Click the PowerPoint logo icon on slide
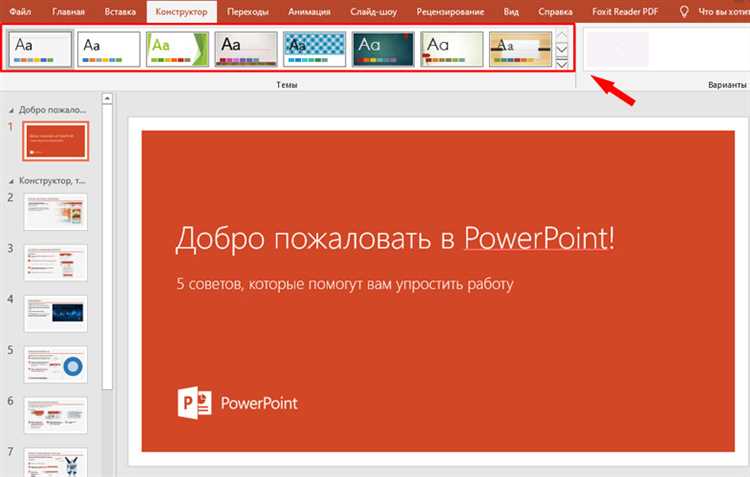Screen dimensions: 750x477 (x=195, y=403)
